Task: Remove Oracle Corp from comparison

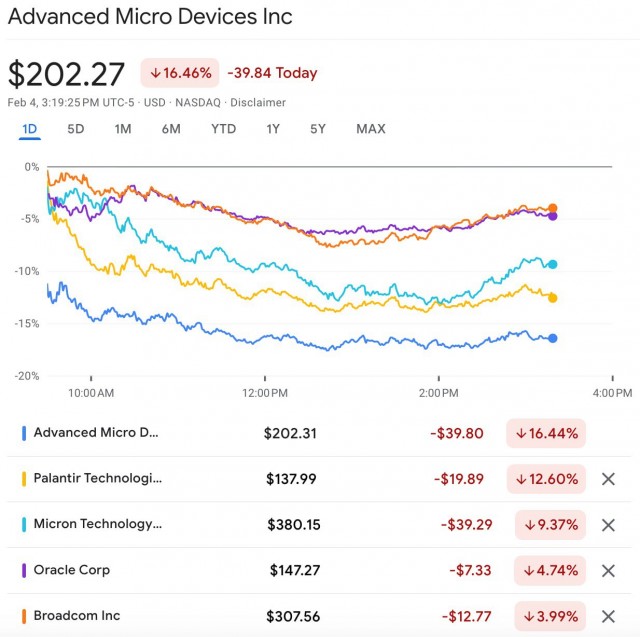Action: pos(608,570)
